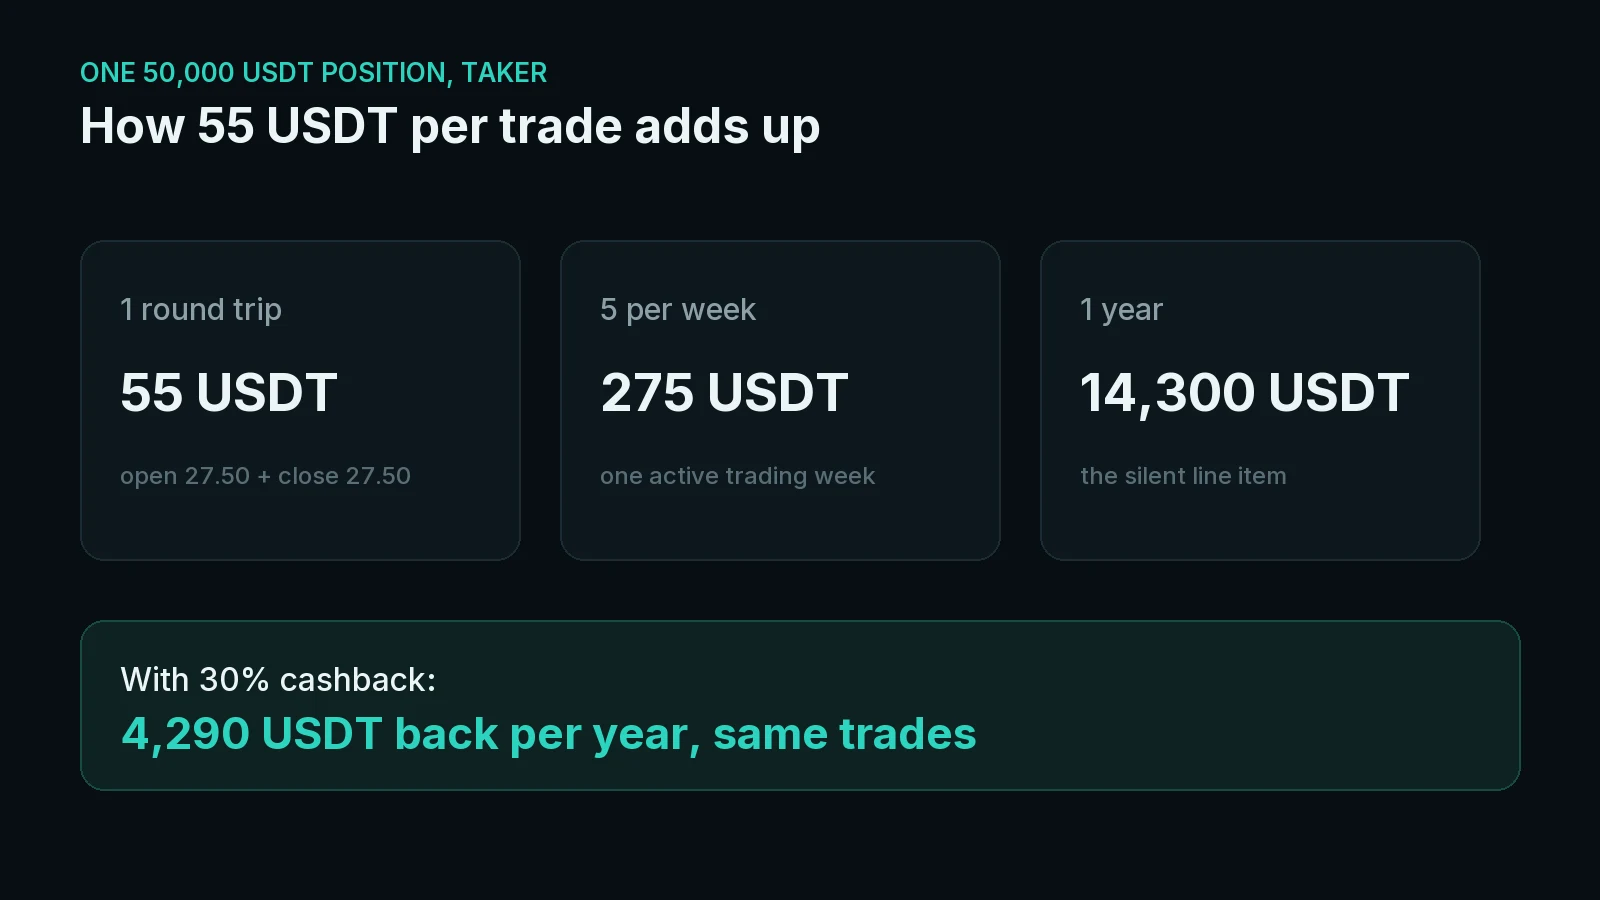Click the 'How 55 USDT per trade adds up' heading

click(450, 127)
